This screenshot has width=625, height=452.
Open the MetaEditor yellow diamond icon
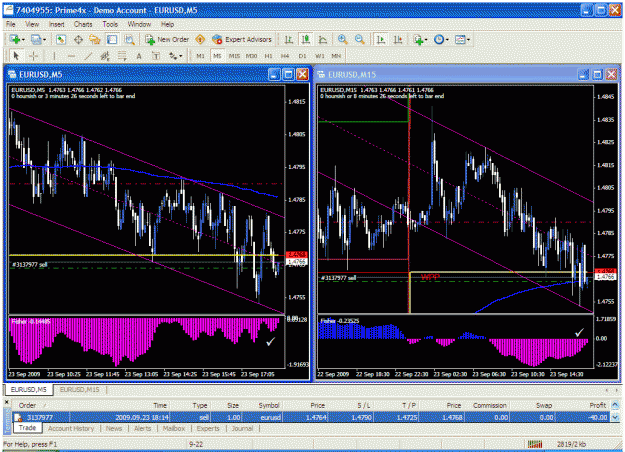200,39
